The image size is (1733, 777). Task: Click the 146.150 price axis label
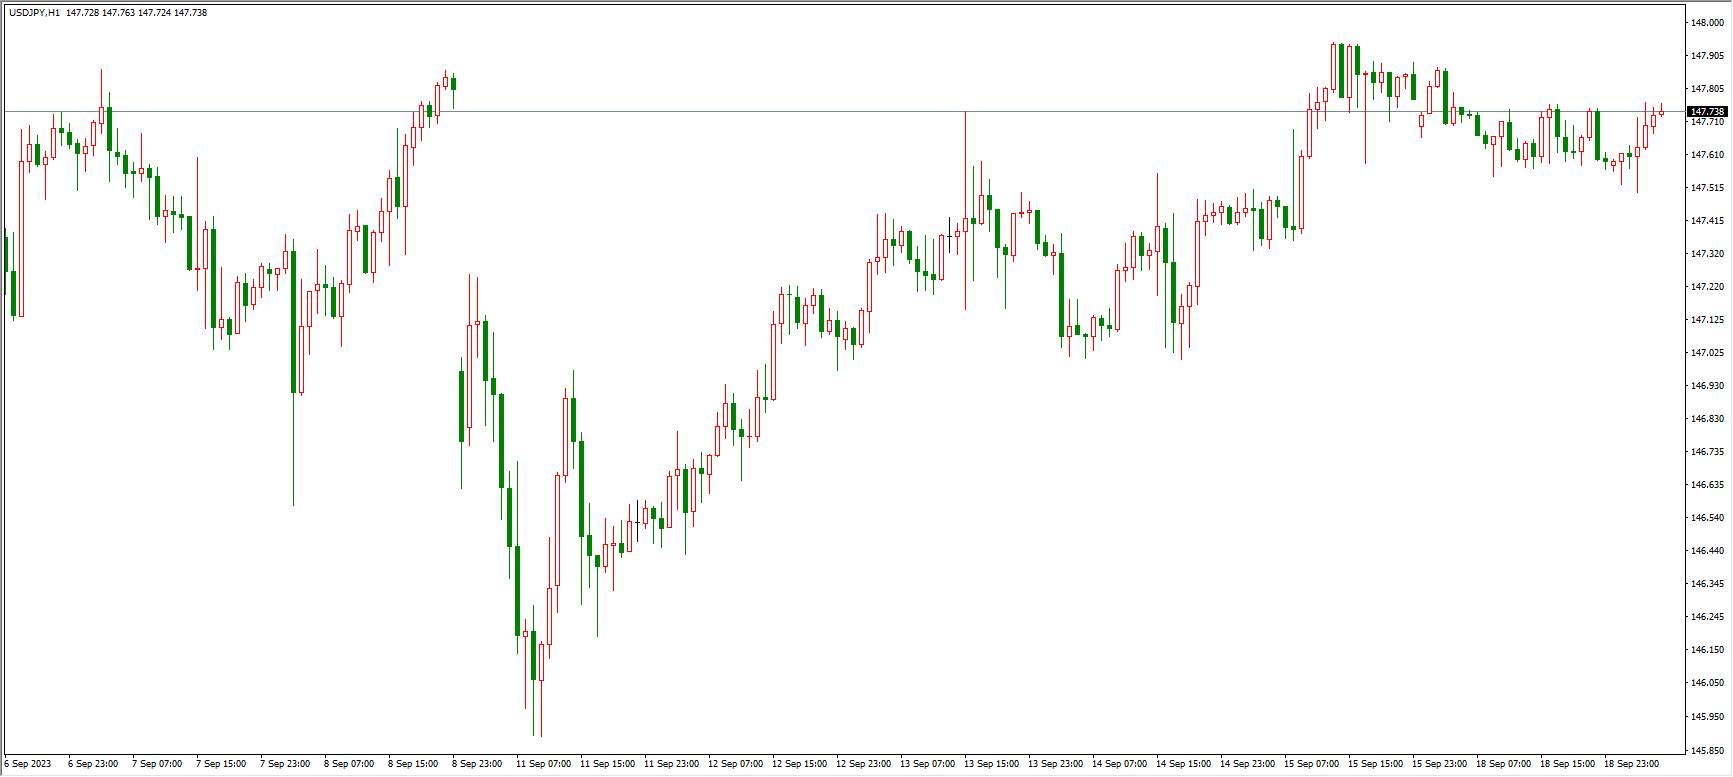tap(1707, 650)
